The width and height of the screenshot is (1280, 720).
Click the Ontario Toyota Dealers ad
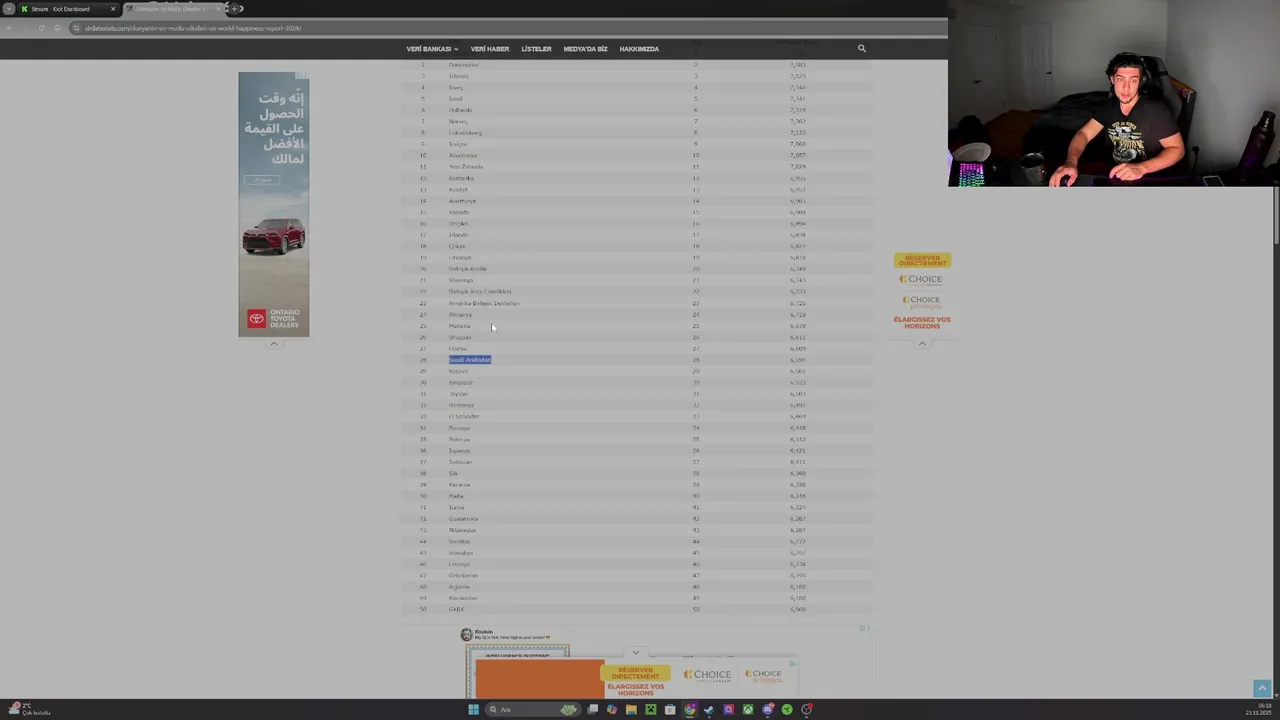(x=274, y=204)
